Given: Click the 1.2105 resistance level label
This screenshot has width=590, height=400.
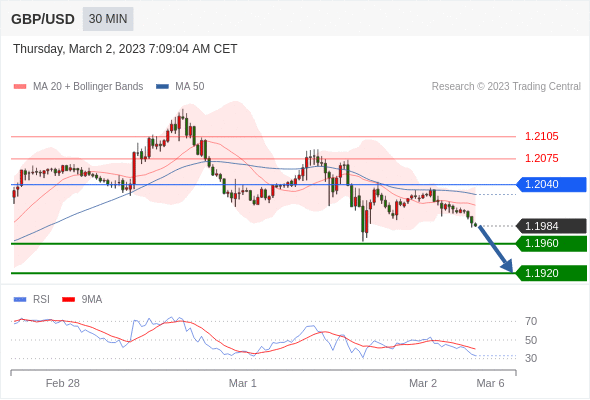Looking at the screenshot, I should click(x=541, y=136).
